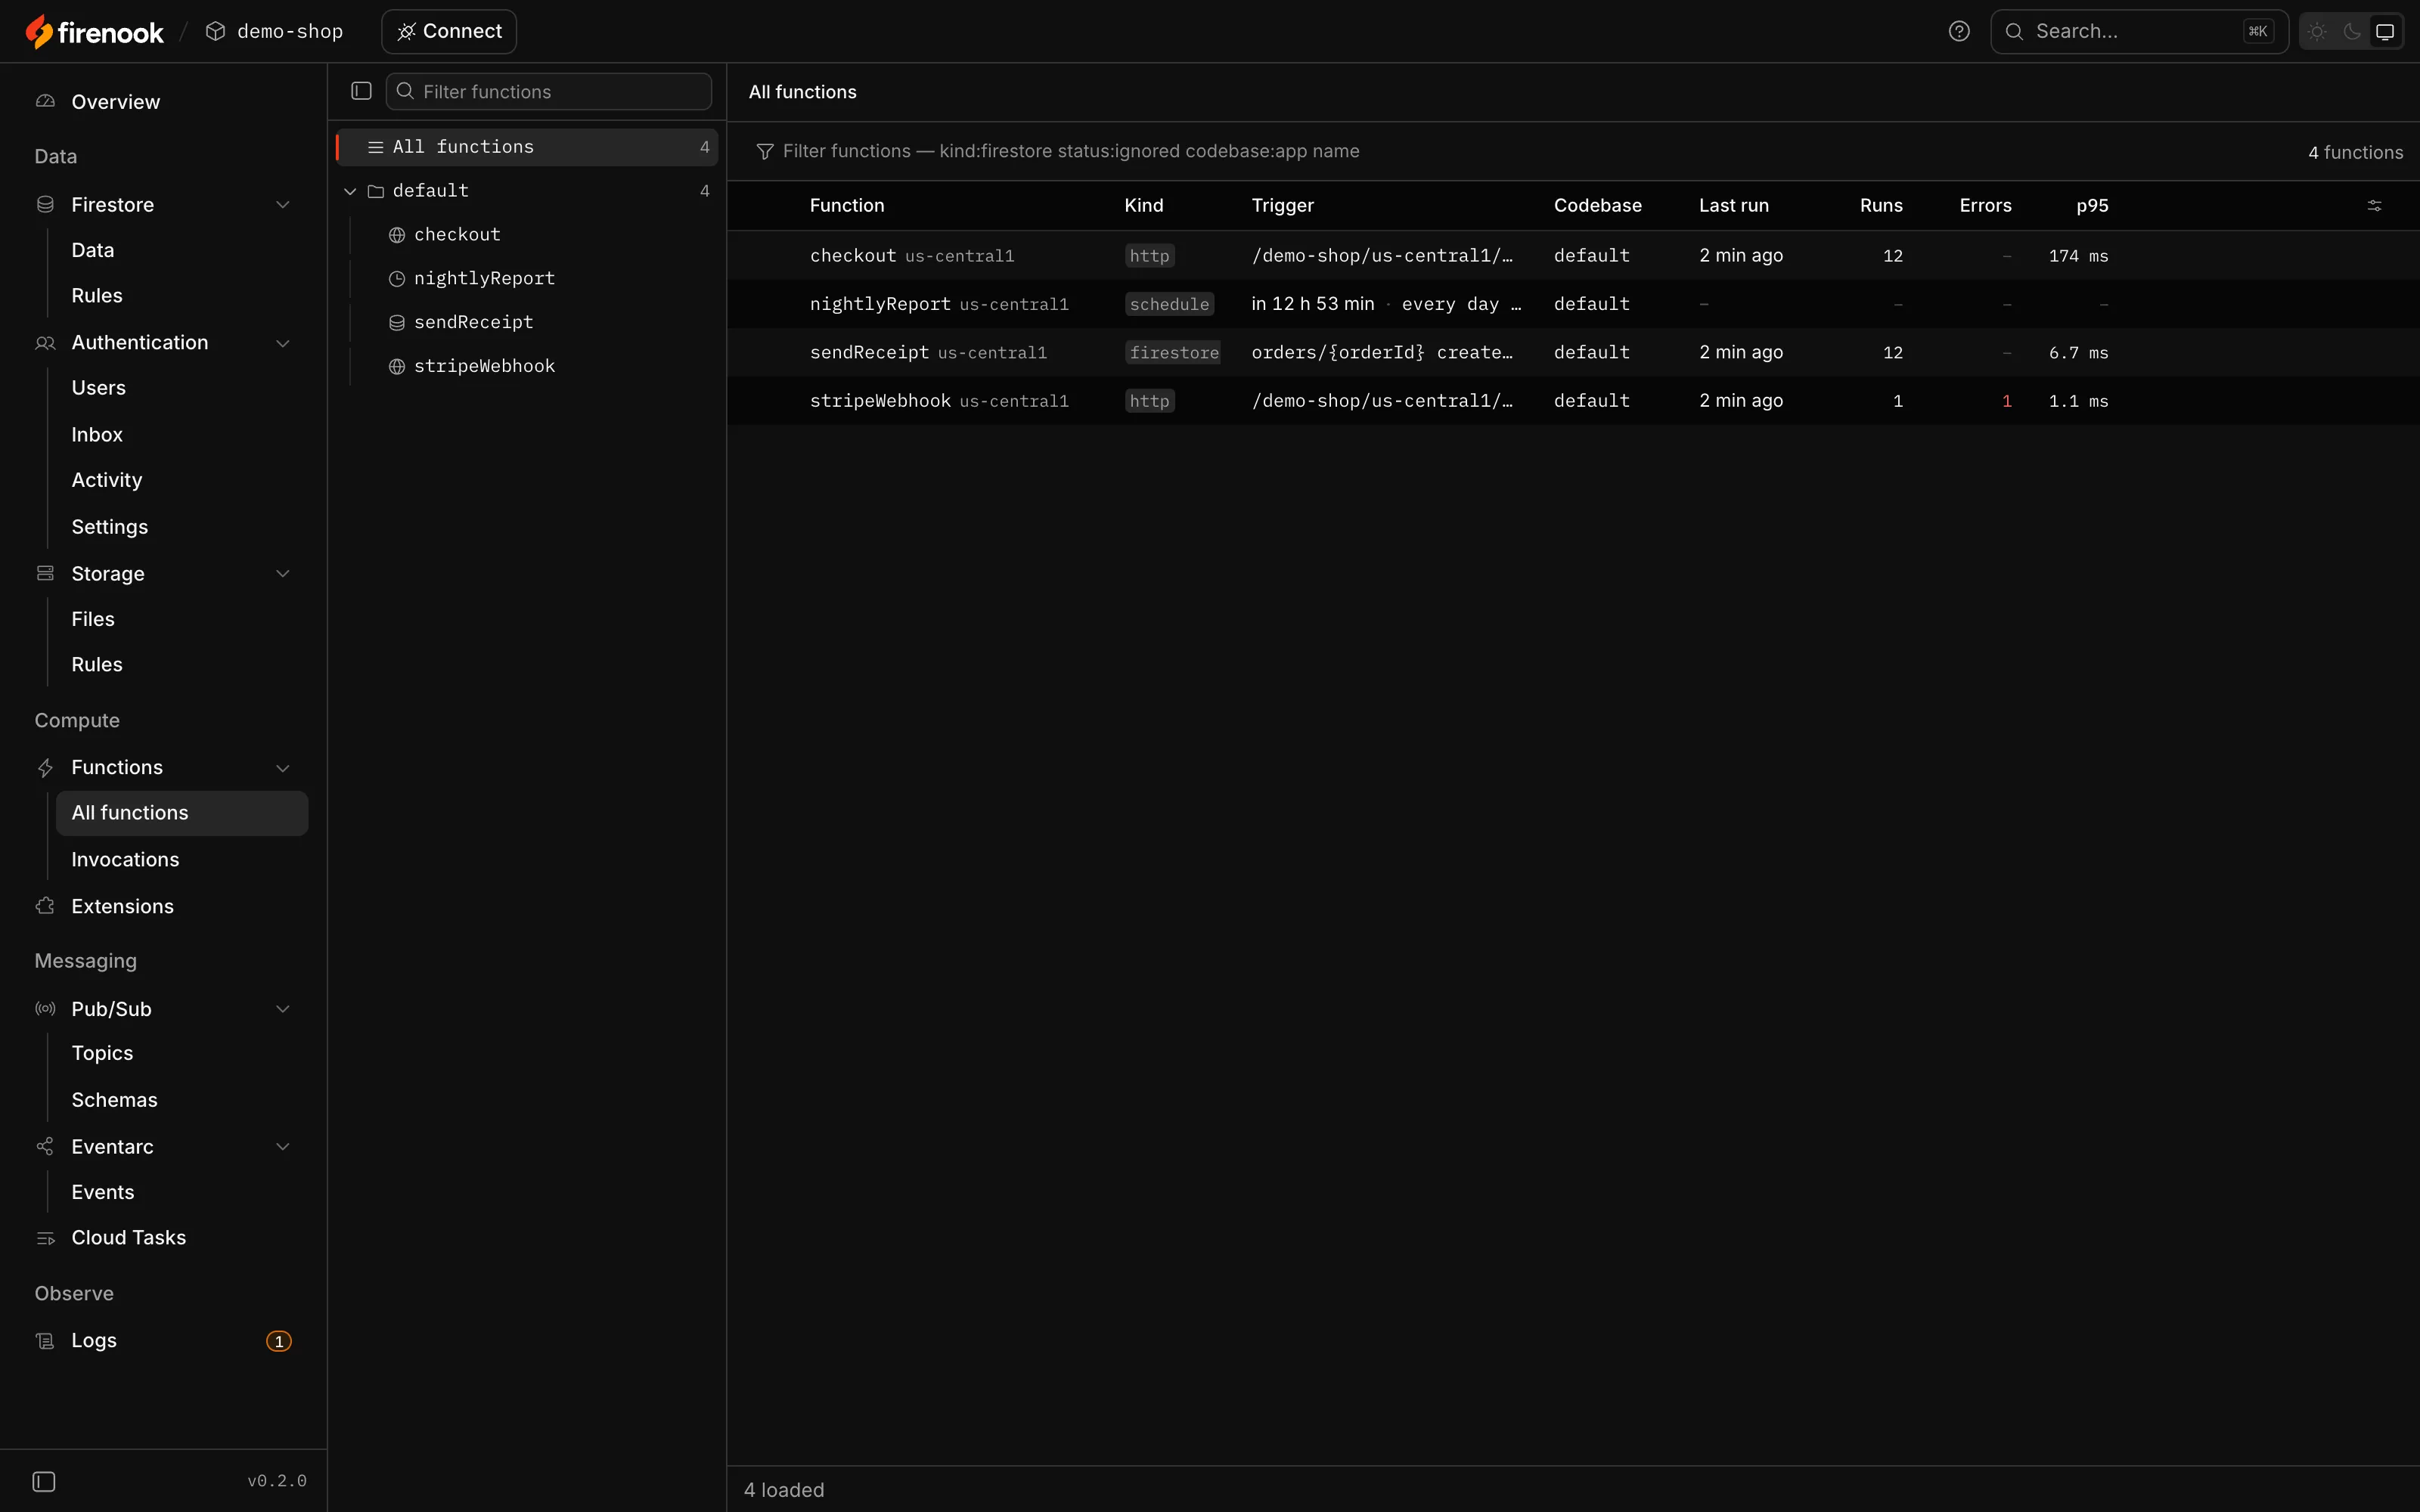Click the Cloud Tasks icon
The width and height of the screenshot is (2420, 1512).
(45, 1238)
